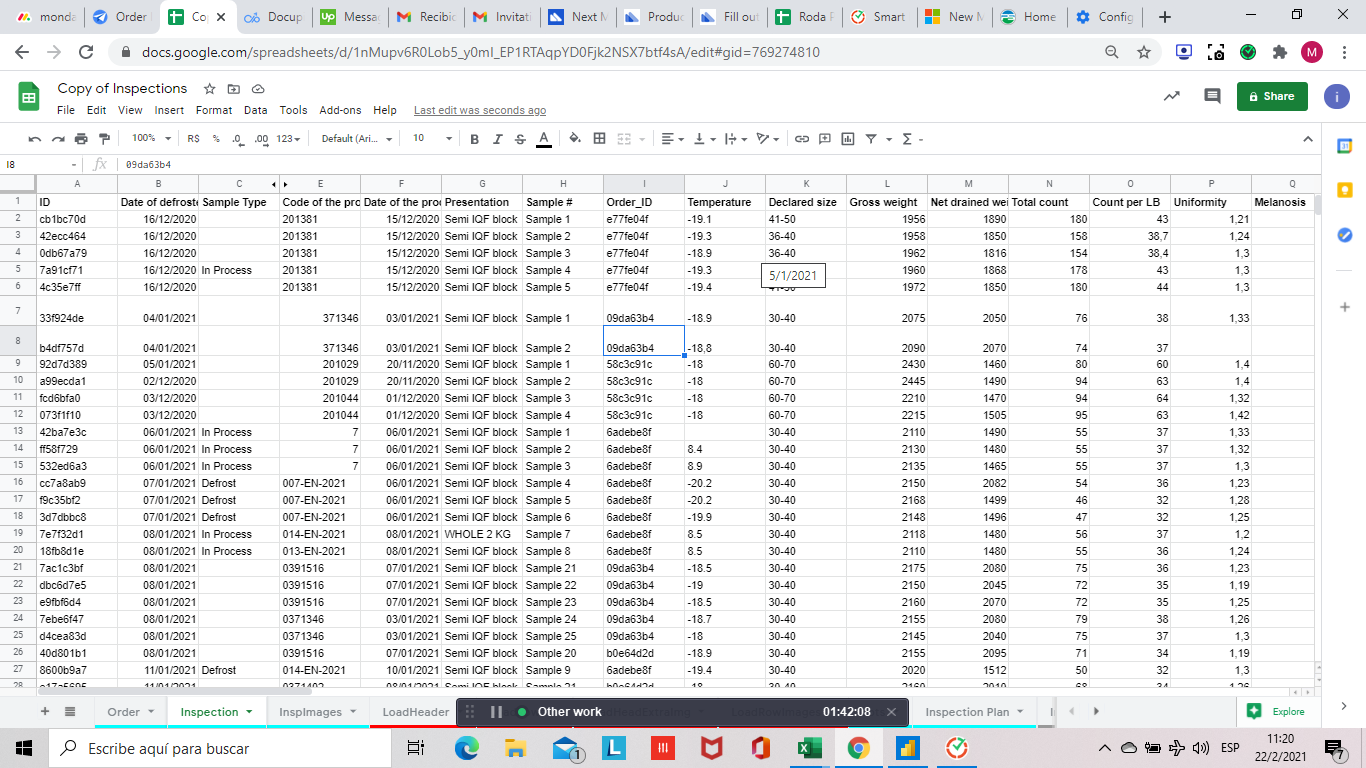Open text rotation dropdown
Screen dimensions: 1366x768
coord(767,138)
